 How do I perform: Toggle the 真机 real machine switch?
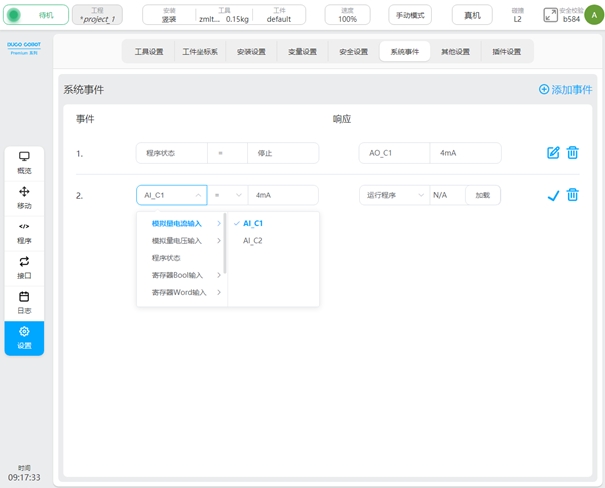pos(471,15)
